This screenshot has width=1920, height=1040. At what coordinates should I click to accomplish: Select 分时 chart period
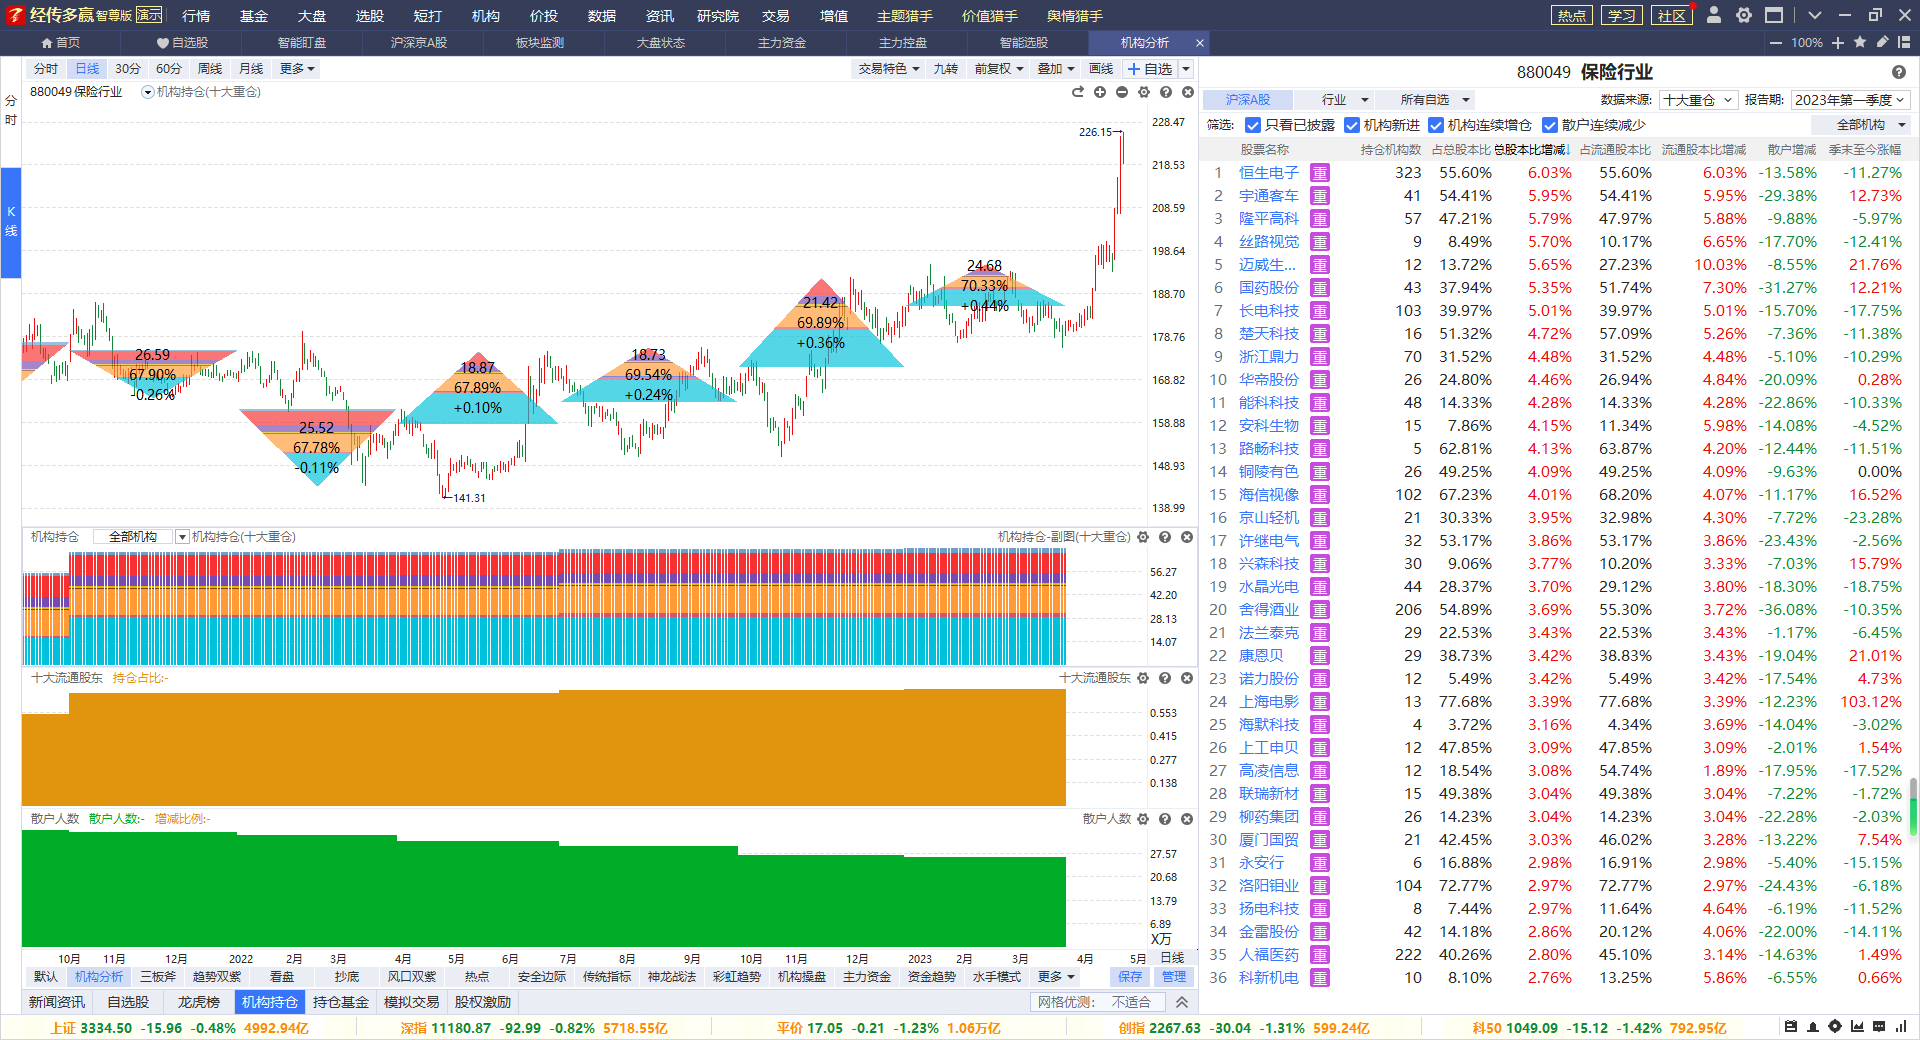(x=46, y=69)
